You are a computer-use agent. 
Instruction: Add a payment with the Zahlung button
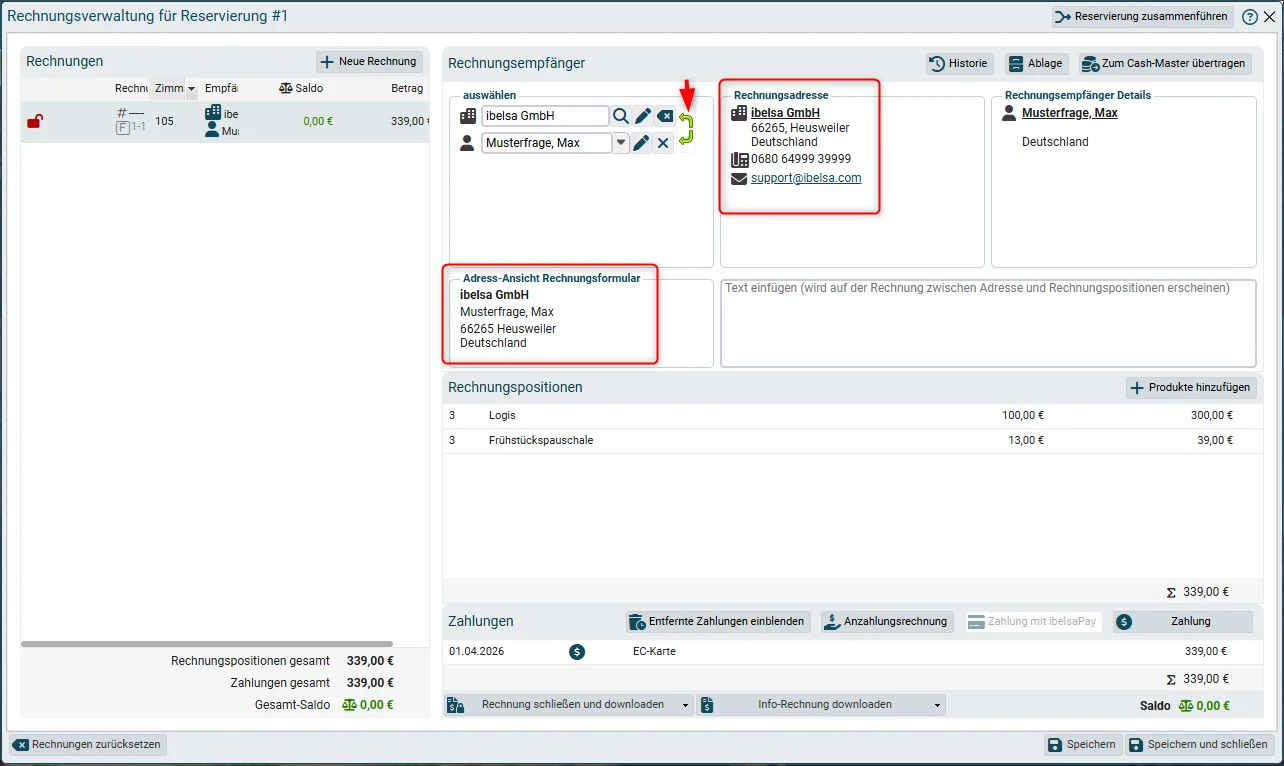pos(1183,622)
